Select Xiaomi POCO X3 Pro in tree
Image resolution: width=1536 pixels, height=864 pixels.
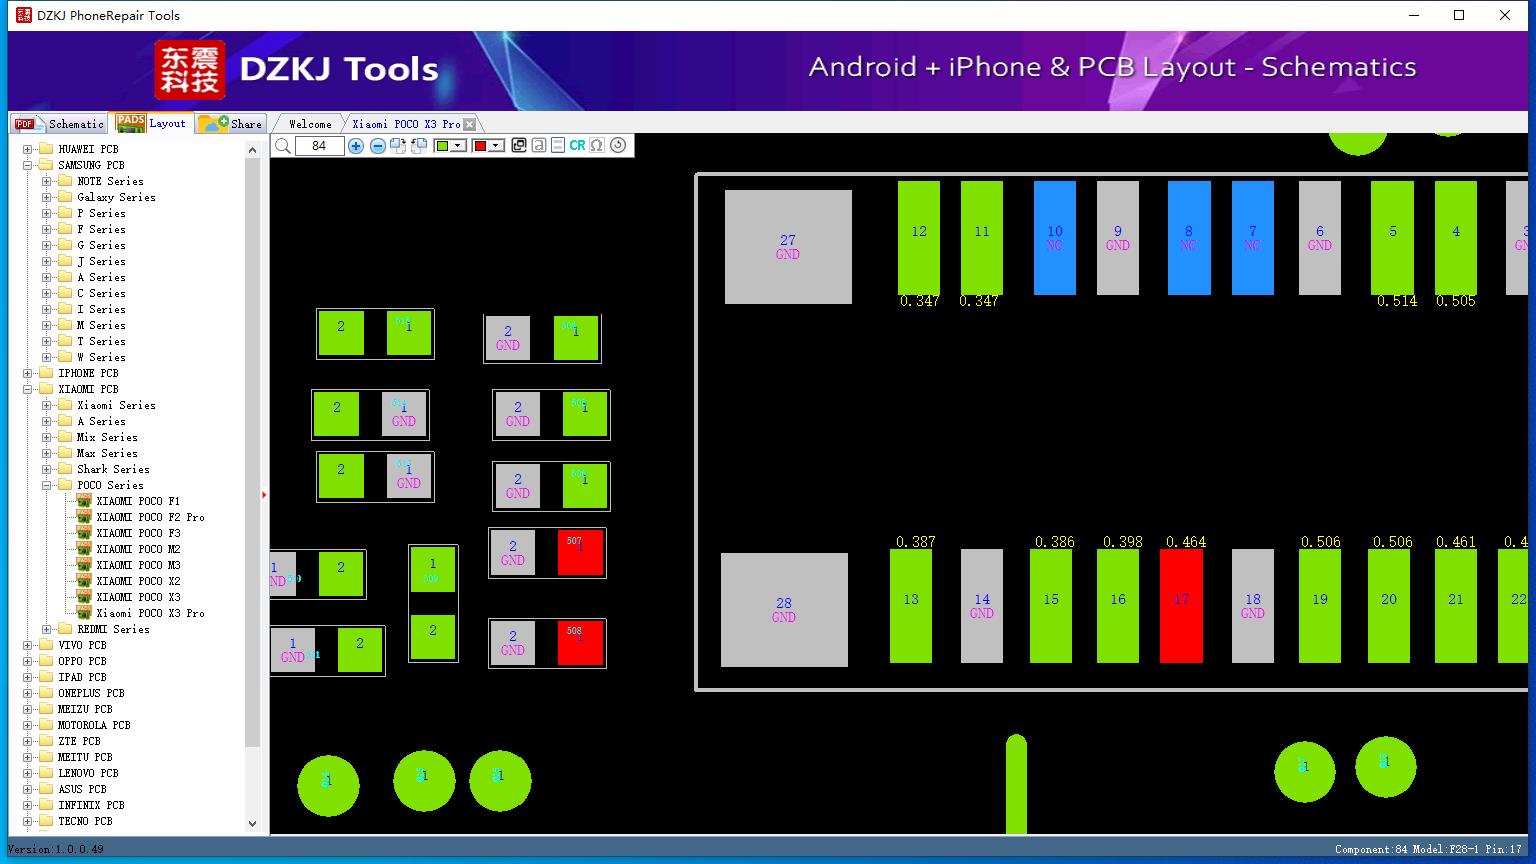150,613
